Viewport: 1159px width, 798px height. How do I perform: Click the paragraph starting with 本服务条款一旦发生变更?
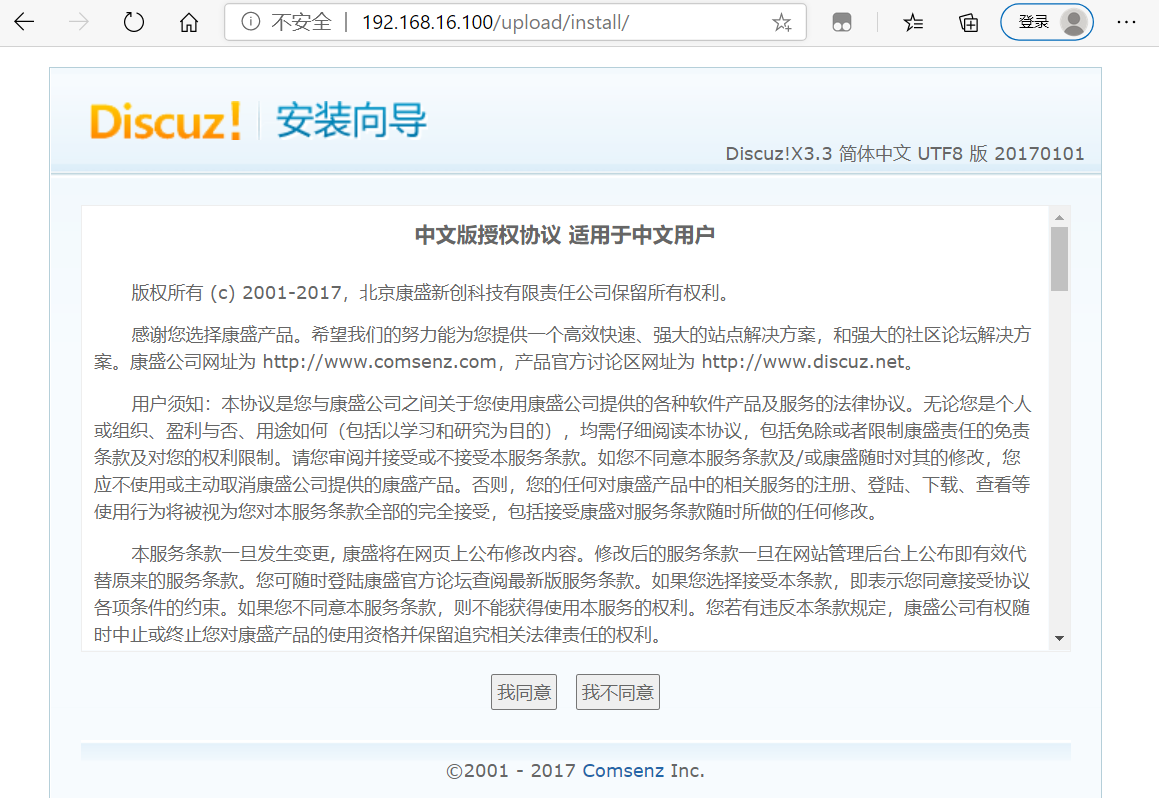coord(562,594)
